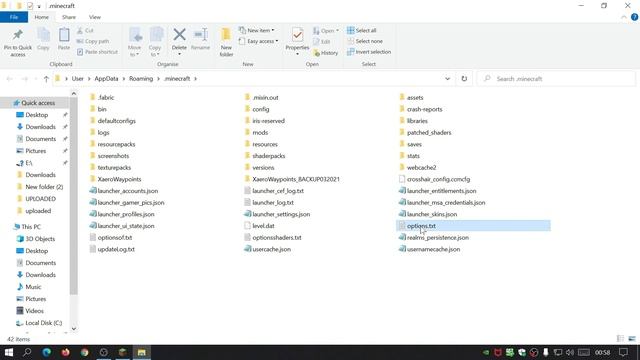This screenshot has height=360, width=640.
Task: Open the Move to dropdown
Action: tap(134, 51)
